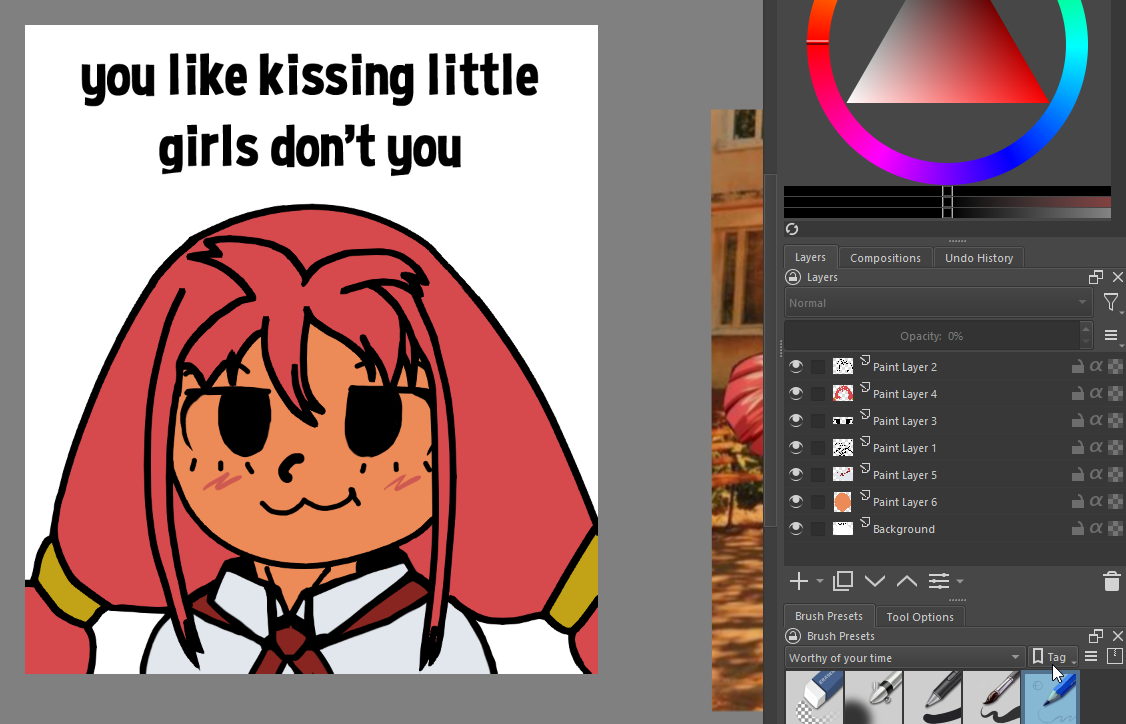Select the Paint Layer 3 name
This screenshot has width=1126, height=724.
905,421
